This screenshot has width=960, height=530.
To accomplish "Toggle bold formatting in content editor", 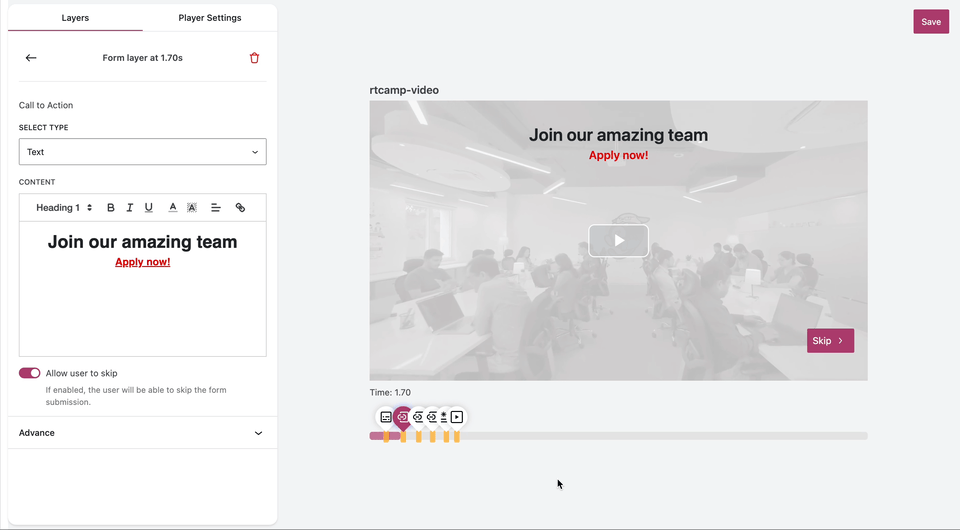I will (x=111, y=208).
